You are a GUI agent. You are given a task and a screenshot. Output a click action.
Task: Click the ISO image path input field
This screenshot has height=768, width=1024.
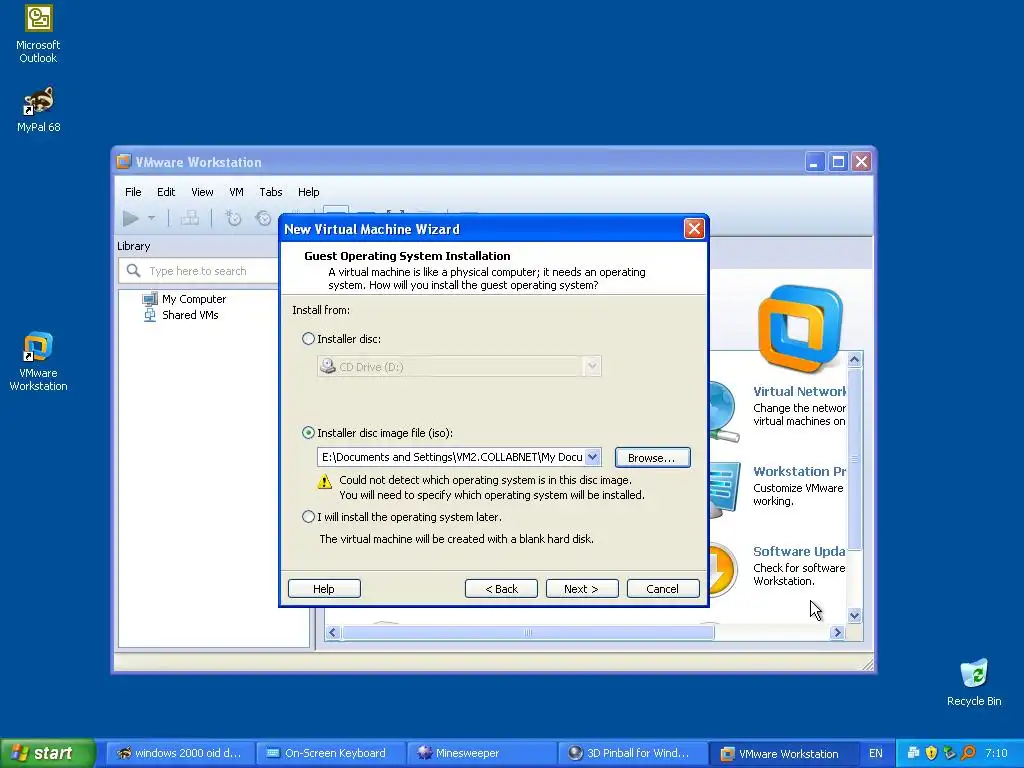(451, 456)
